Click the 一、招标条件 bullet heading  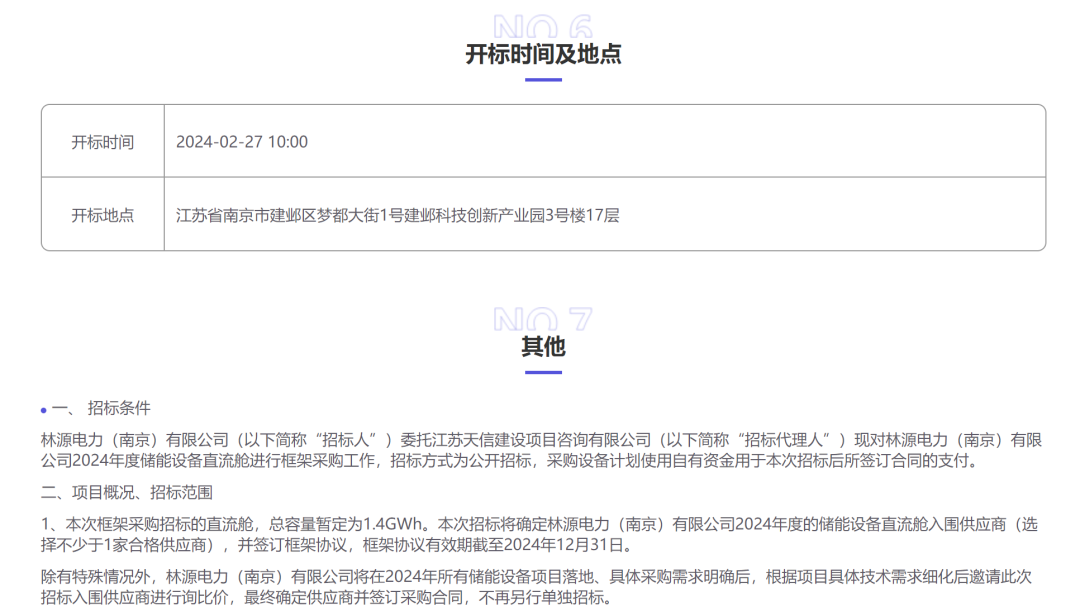pyautogui.click(x=101, y=408)
